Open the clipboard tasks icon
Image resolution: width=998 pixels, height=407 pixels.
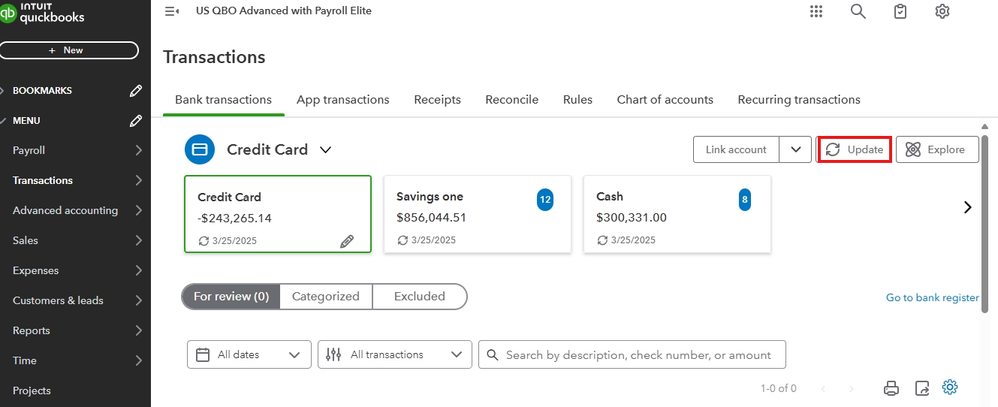(x=900, y=11)
